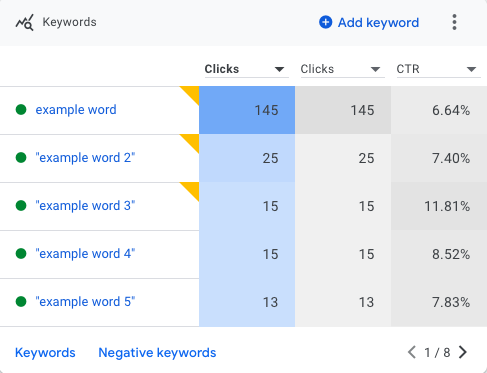Click the green status dot for example word

point(21,109)
